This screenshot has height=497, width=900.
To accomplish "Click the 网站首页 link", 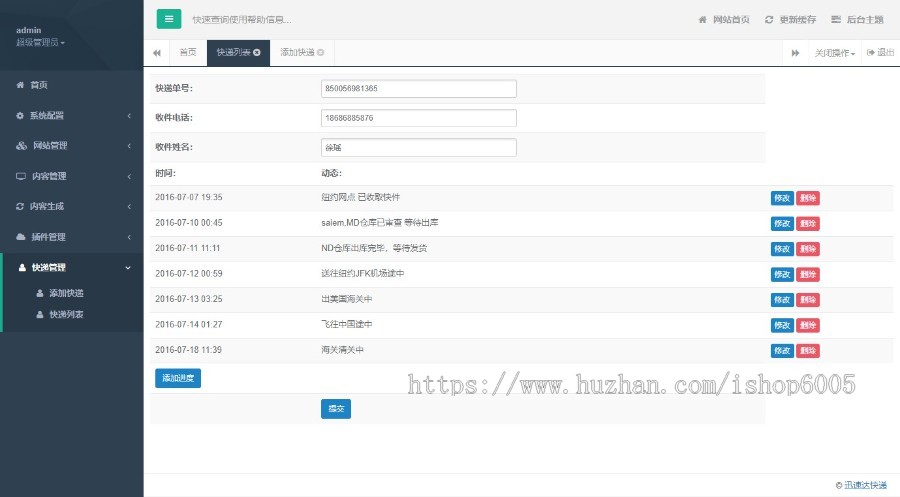I will click(731, 20).
